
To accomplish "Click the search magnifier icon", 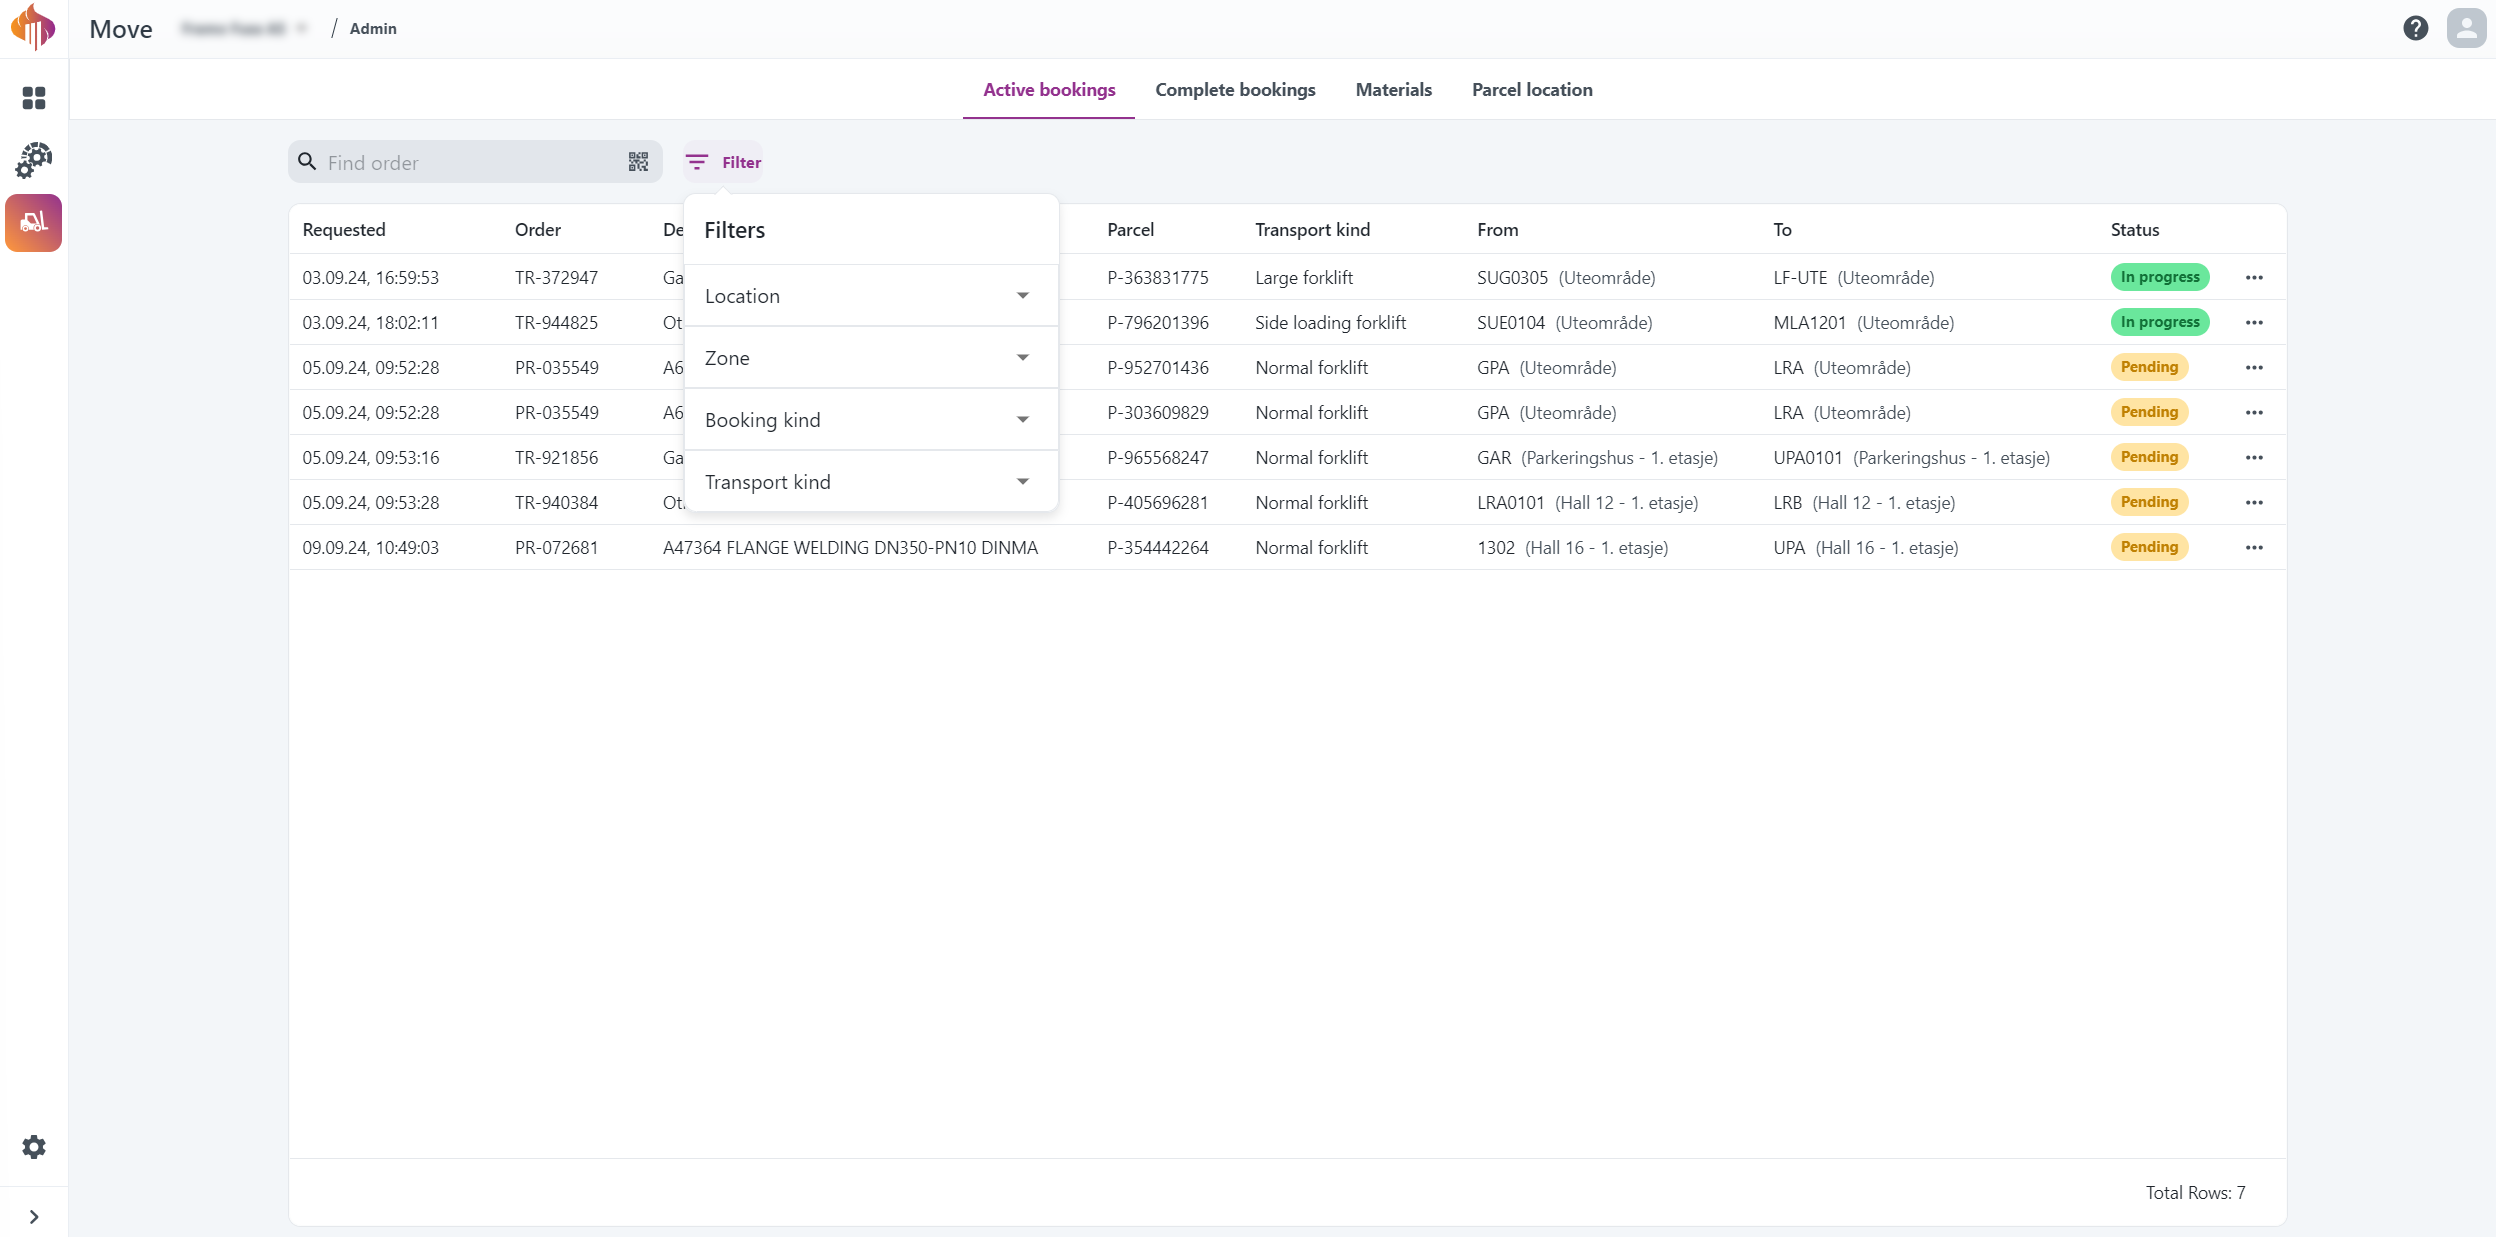I will 307,161.
